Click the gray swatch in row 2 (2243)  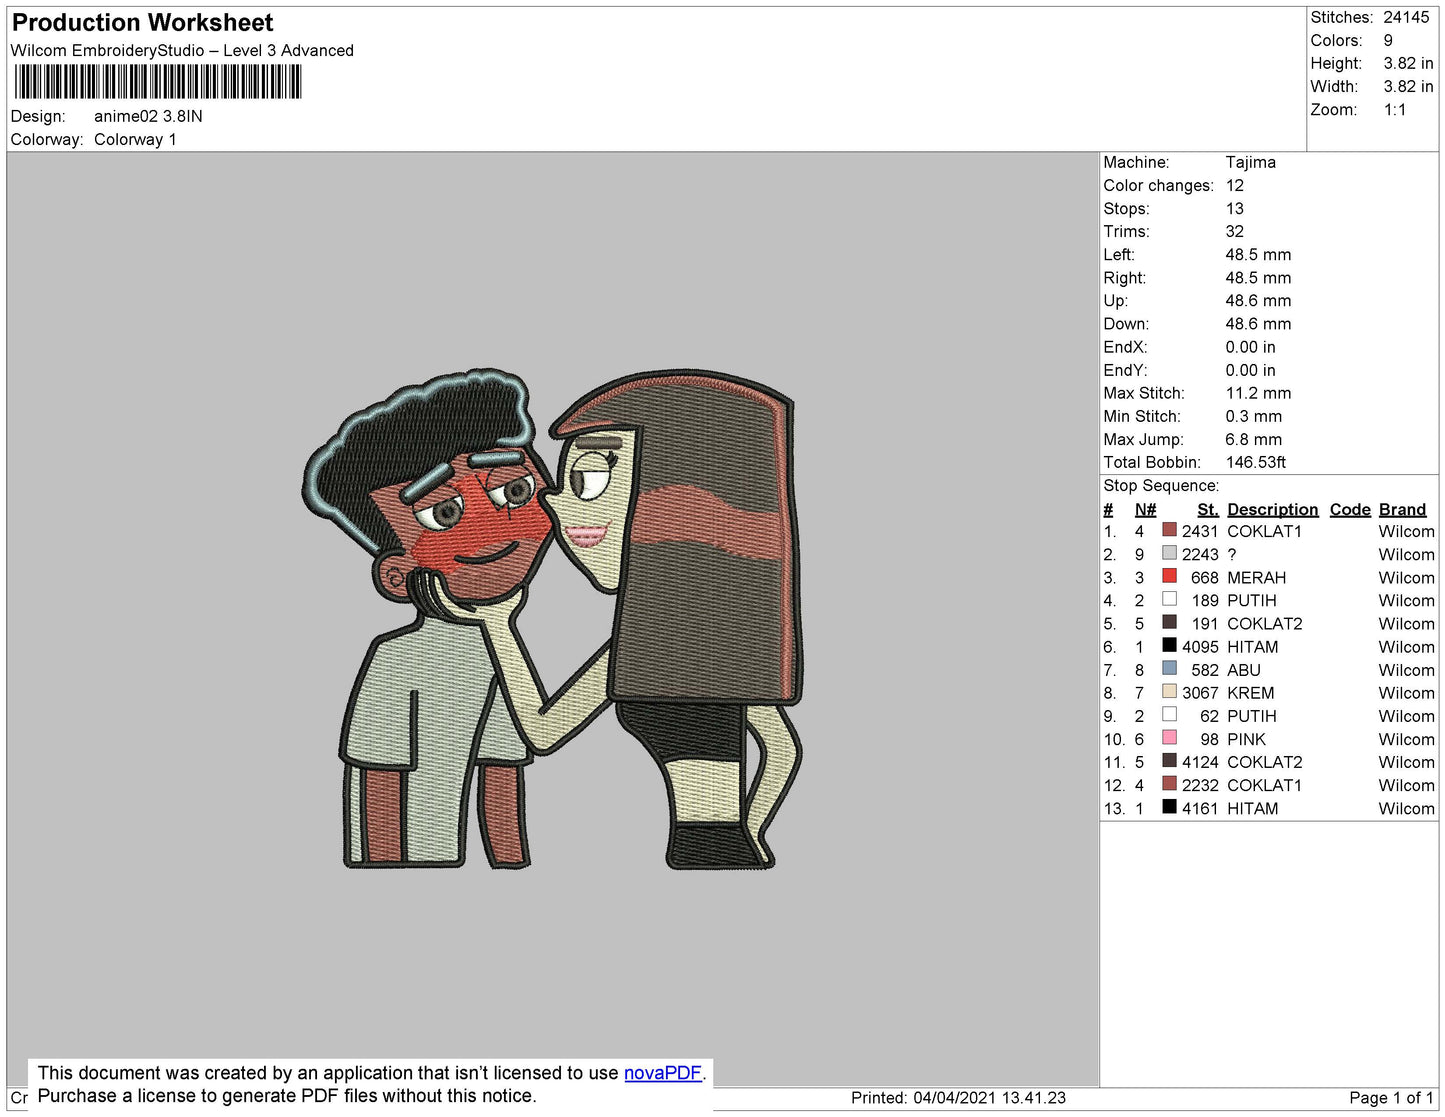[x=1169, y=553]
